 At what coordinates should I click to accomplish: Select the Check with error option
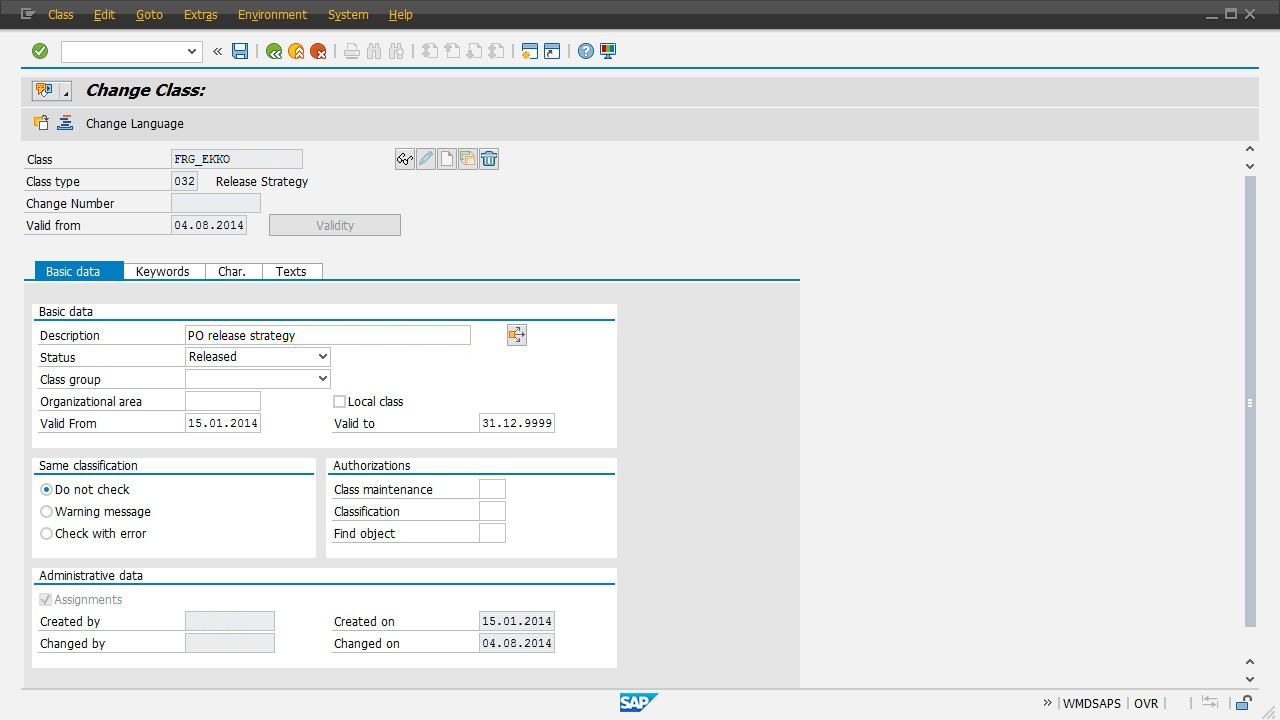click(x=47, y=534)
